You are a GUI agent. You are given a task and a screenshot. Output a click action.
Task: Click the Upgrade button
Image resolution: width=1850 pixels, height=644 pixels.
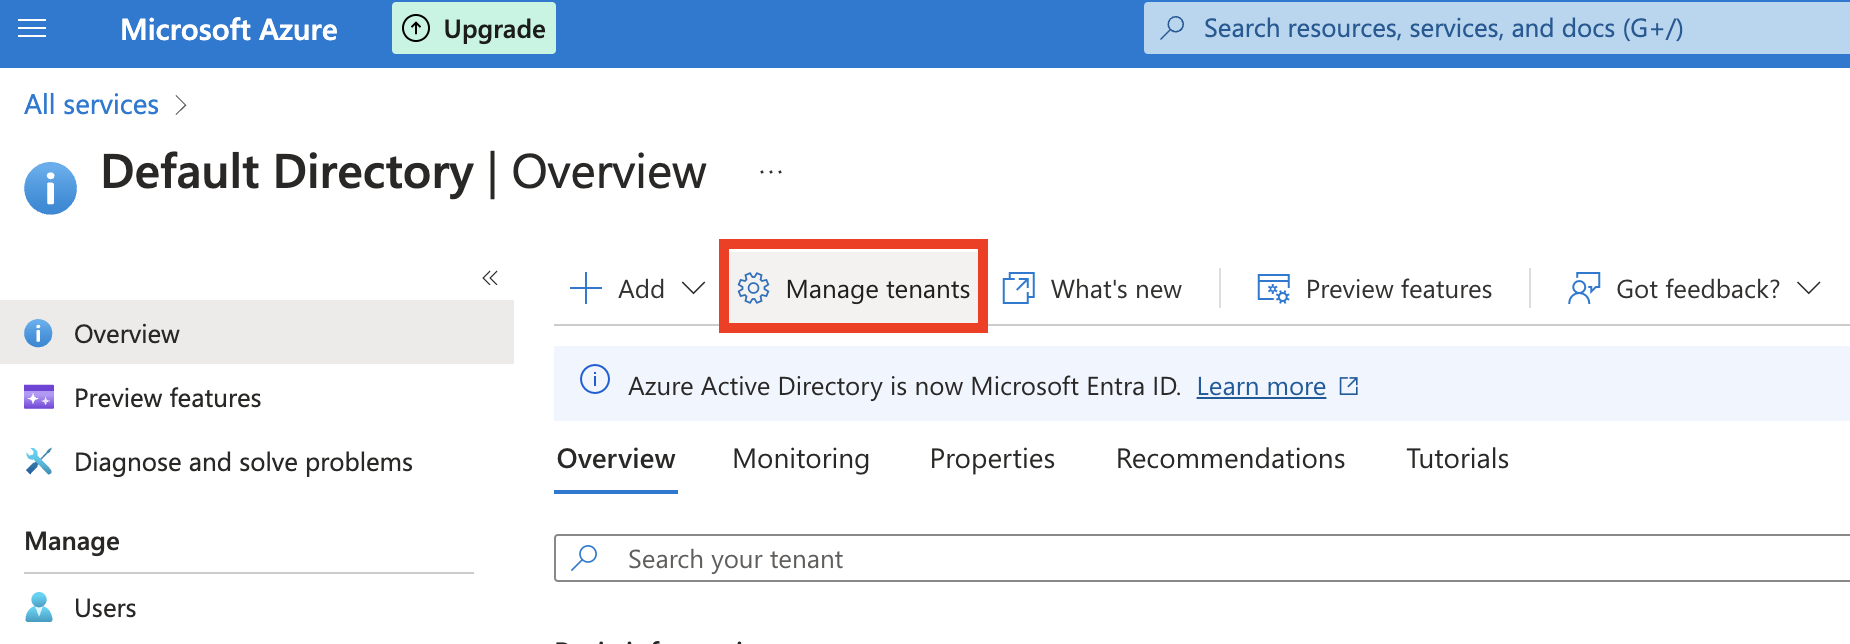474,29
